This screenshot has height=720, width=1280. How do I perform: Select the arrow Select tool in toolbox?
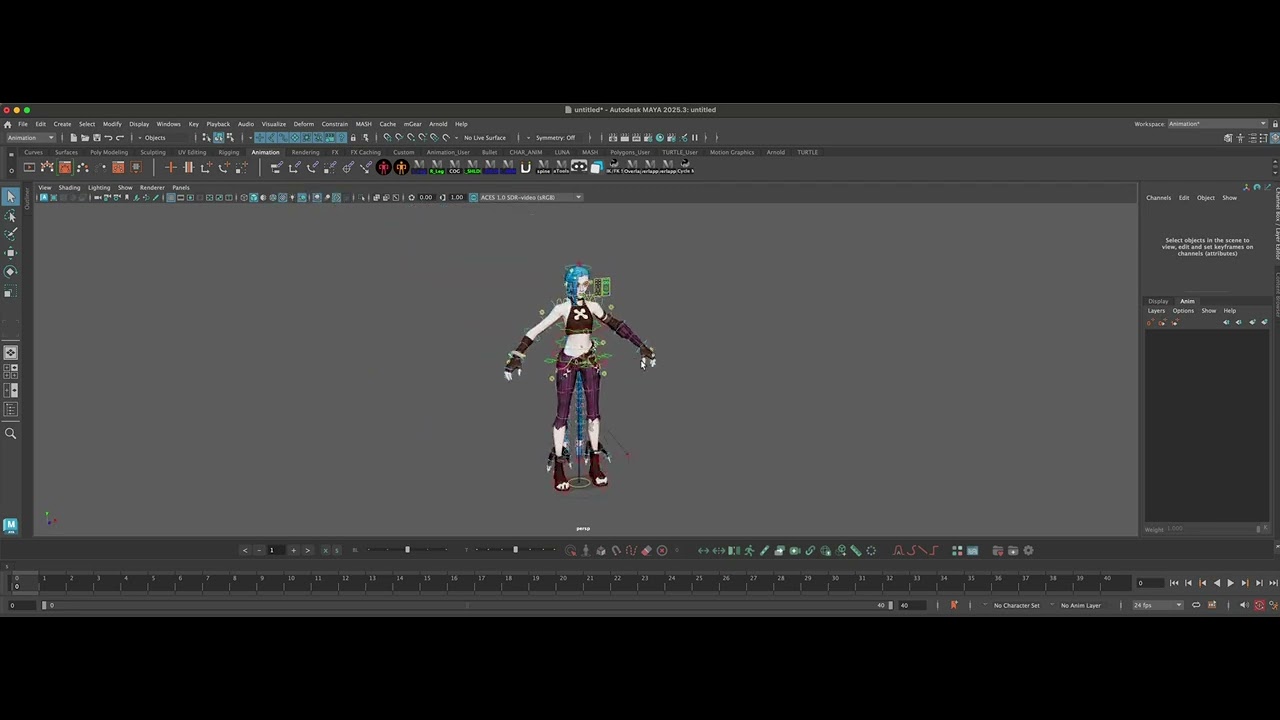tap(10, 196)
